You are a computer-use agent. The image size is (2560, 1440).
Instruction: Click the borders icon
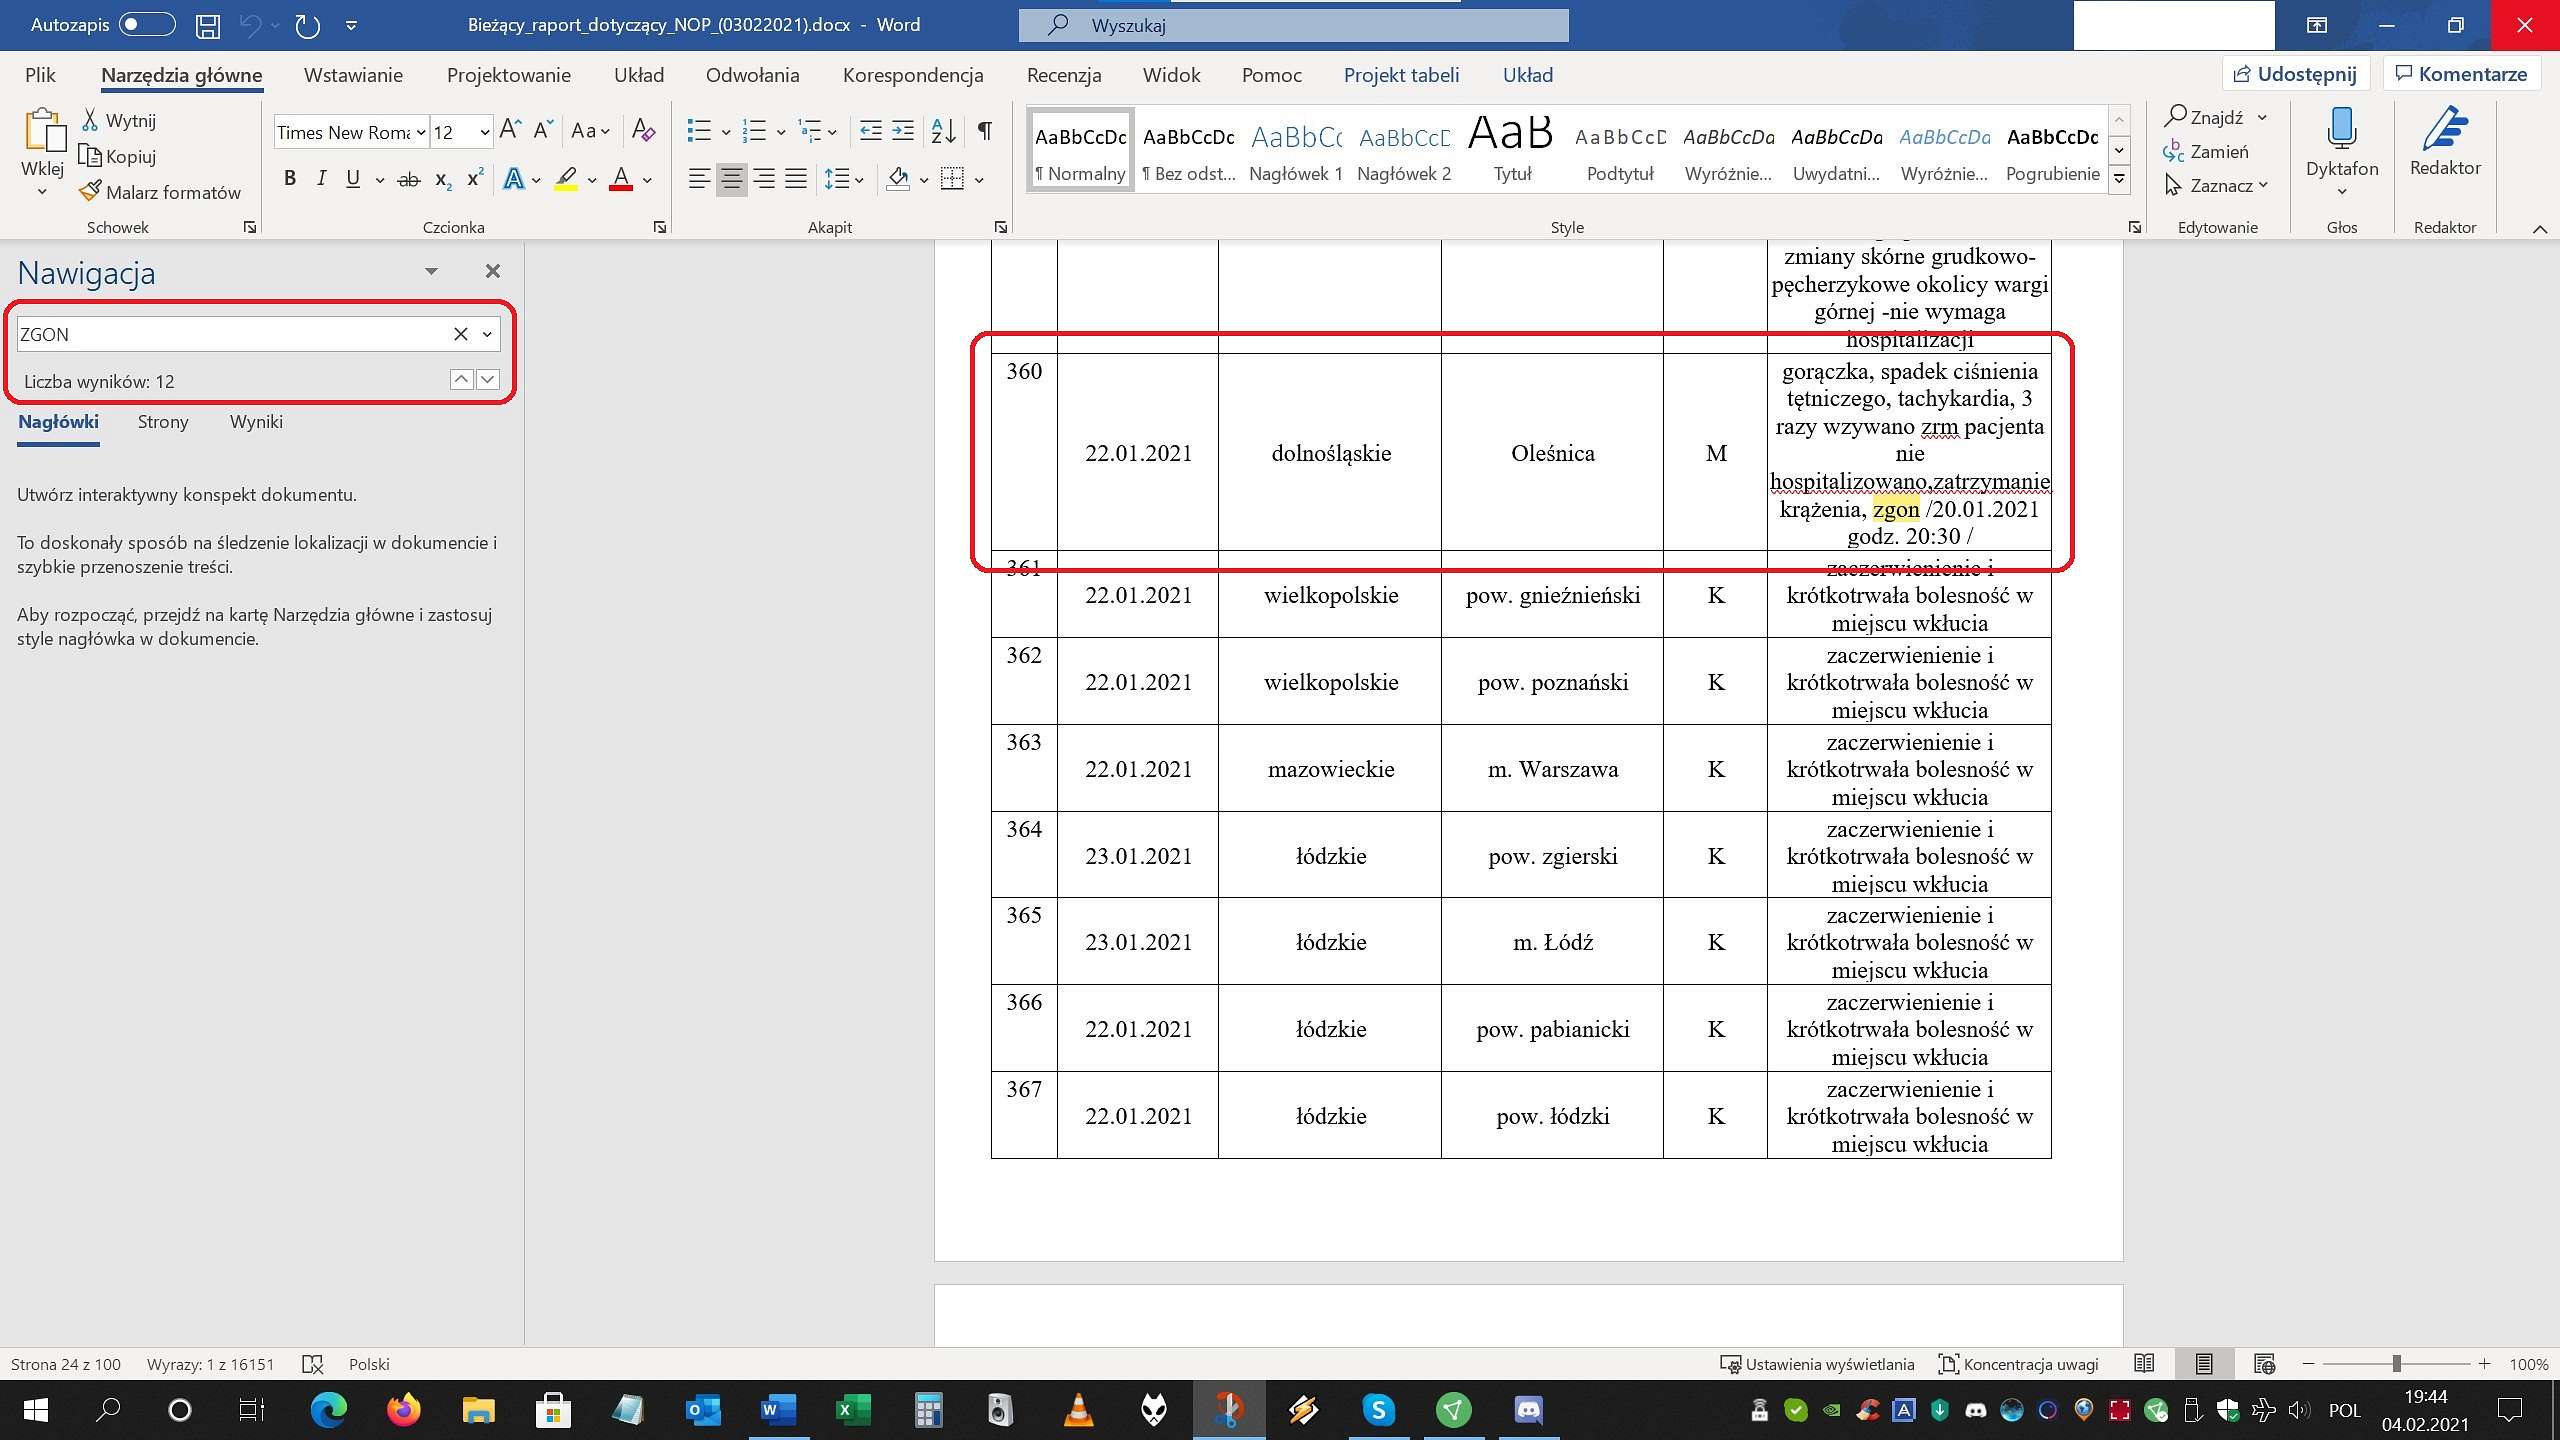[x=952, y=180]
